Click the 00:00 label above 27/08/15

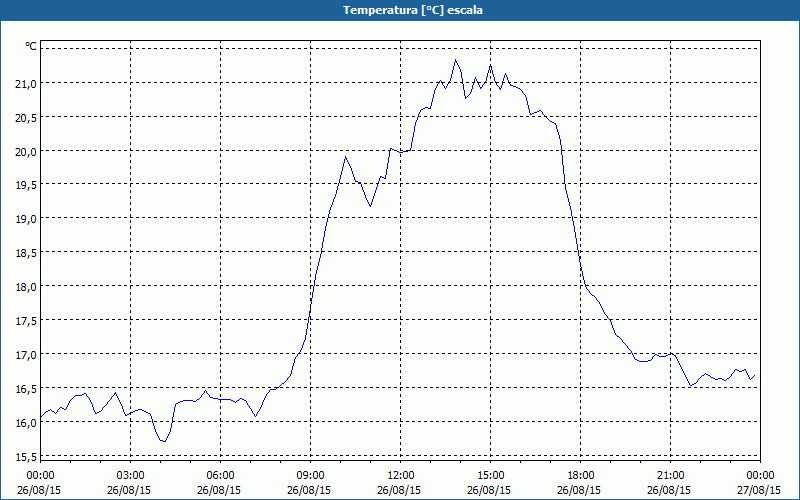tap(760, 476)
